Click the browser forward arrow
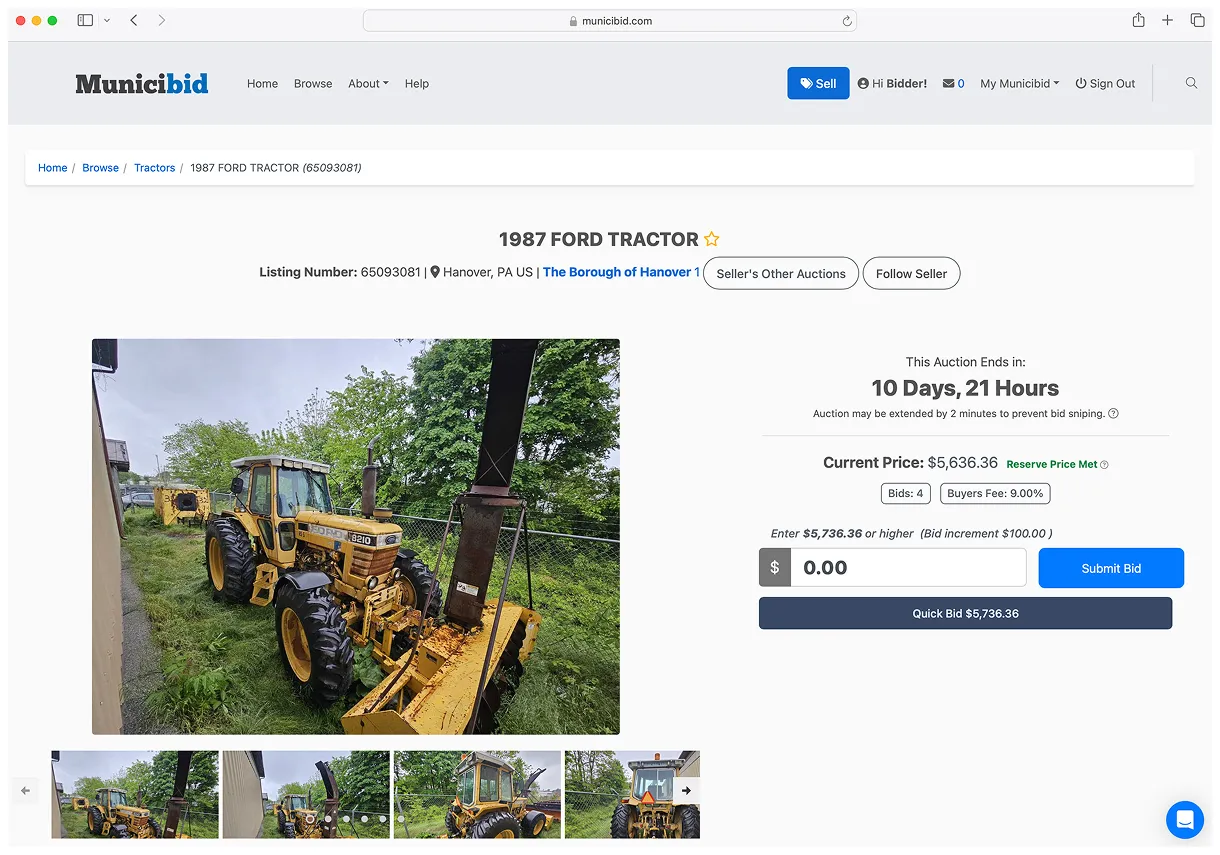Viewport: 1220px width, 855px height. 162,20
